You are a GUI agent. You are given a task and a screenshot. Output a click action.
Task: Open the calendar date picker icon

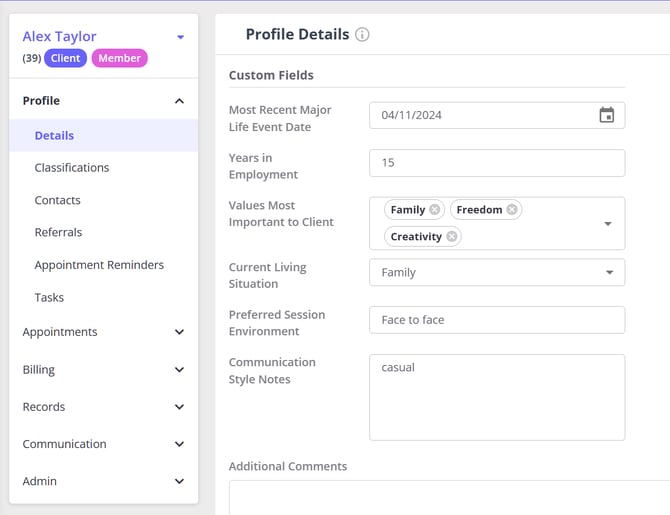click(606, 115)
